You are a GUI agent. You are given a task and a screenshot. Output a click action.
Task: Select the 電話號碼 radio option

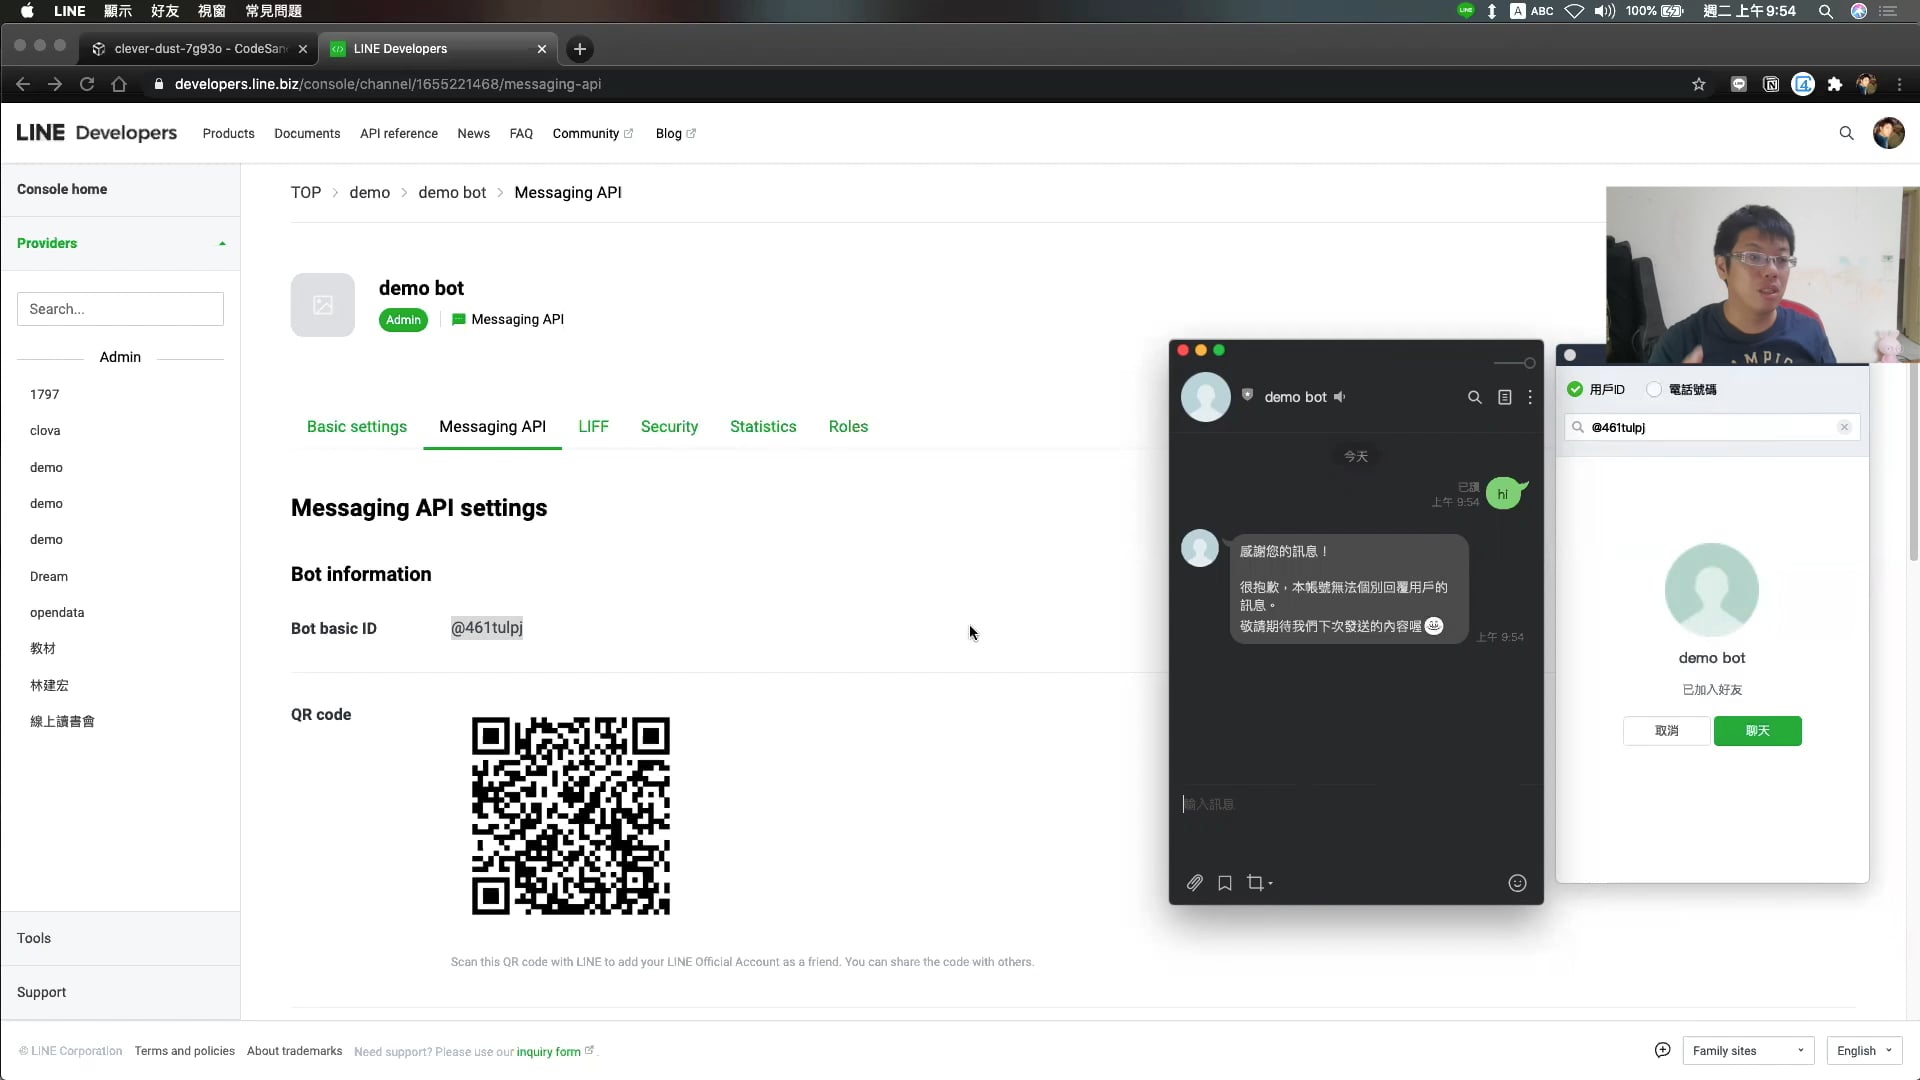point(1654,389)
